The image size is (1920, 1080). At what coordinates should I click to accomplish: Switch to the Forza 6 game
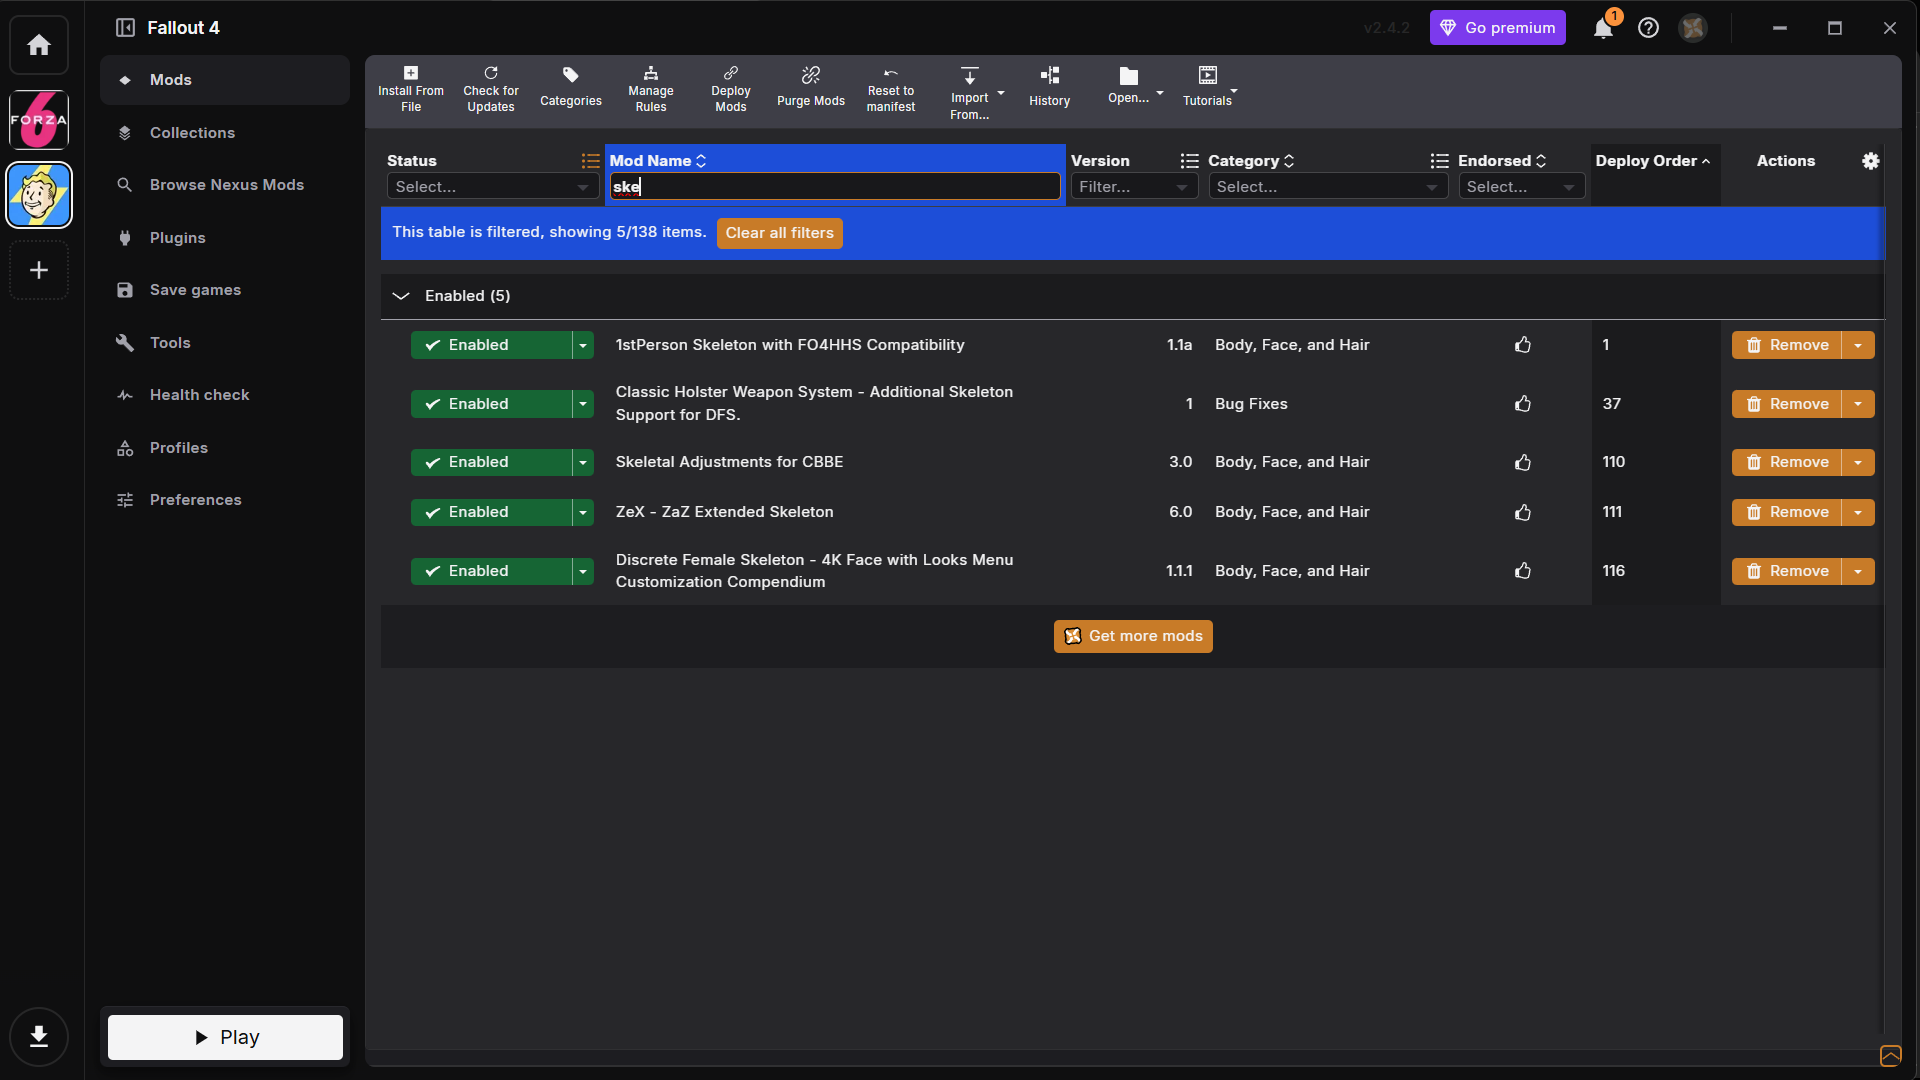coord(39,120)
